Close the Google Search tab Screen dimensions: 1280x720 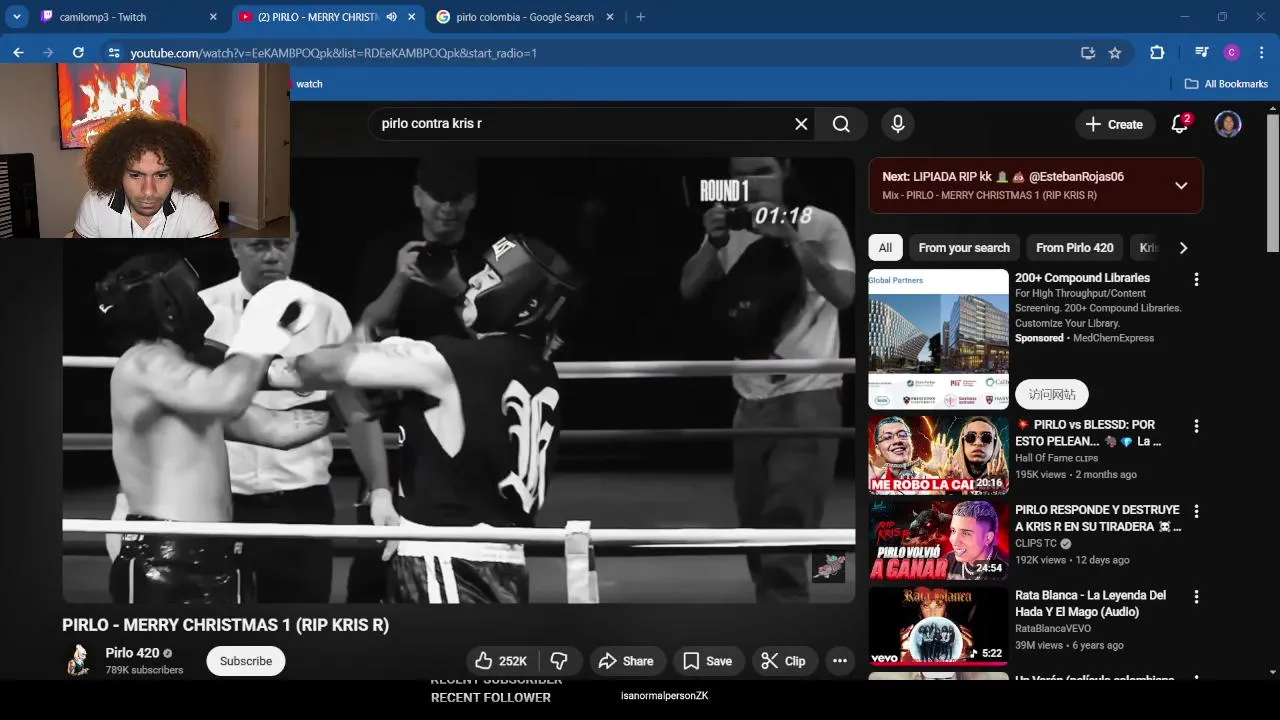pyautogui.click(x=610, y=17)
